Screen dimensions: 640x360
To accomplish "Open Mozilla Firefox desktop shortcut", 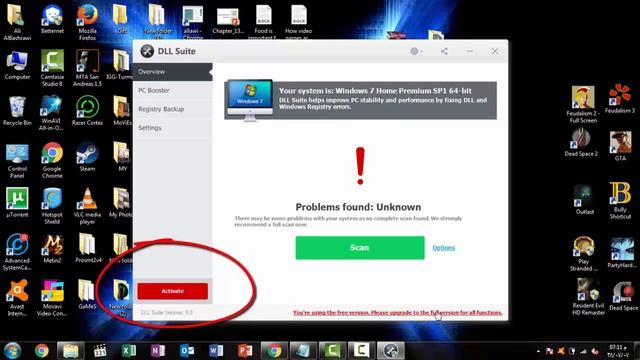I will (87, 22).
